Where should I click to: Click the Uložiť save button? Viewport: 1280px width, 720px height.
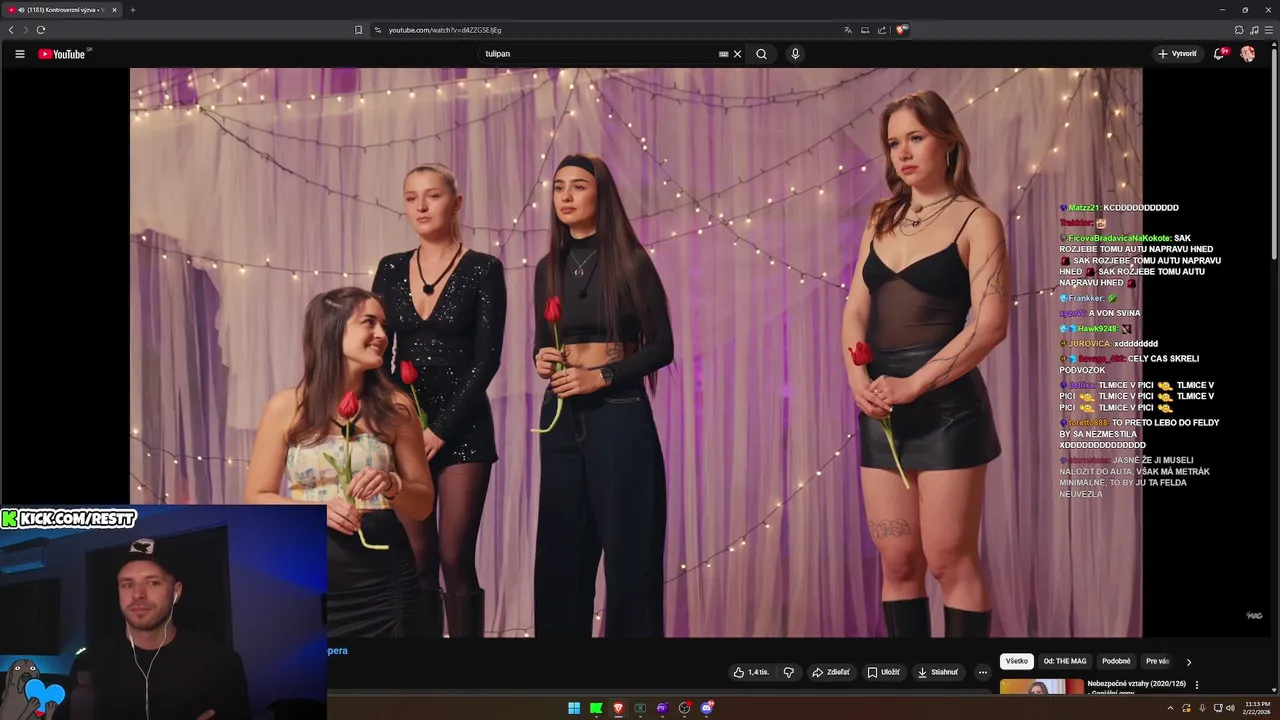point(884,672)
